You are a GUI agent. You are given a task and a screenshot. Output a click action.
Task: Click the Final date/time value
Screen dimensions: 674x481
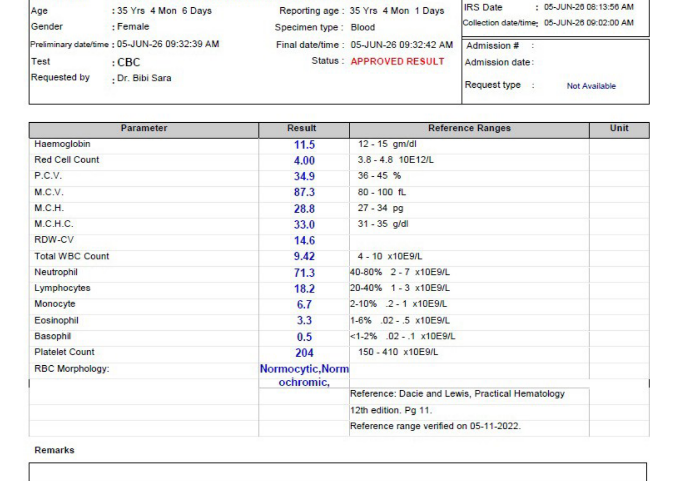point(401,45)
